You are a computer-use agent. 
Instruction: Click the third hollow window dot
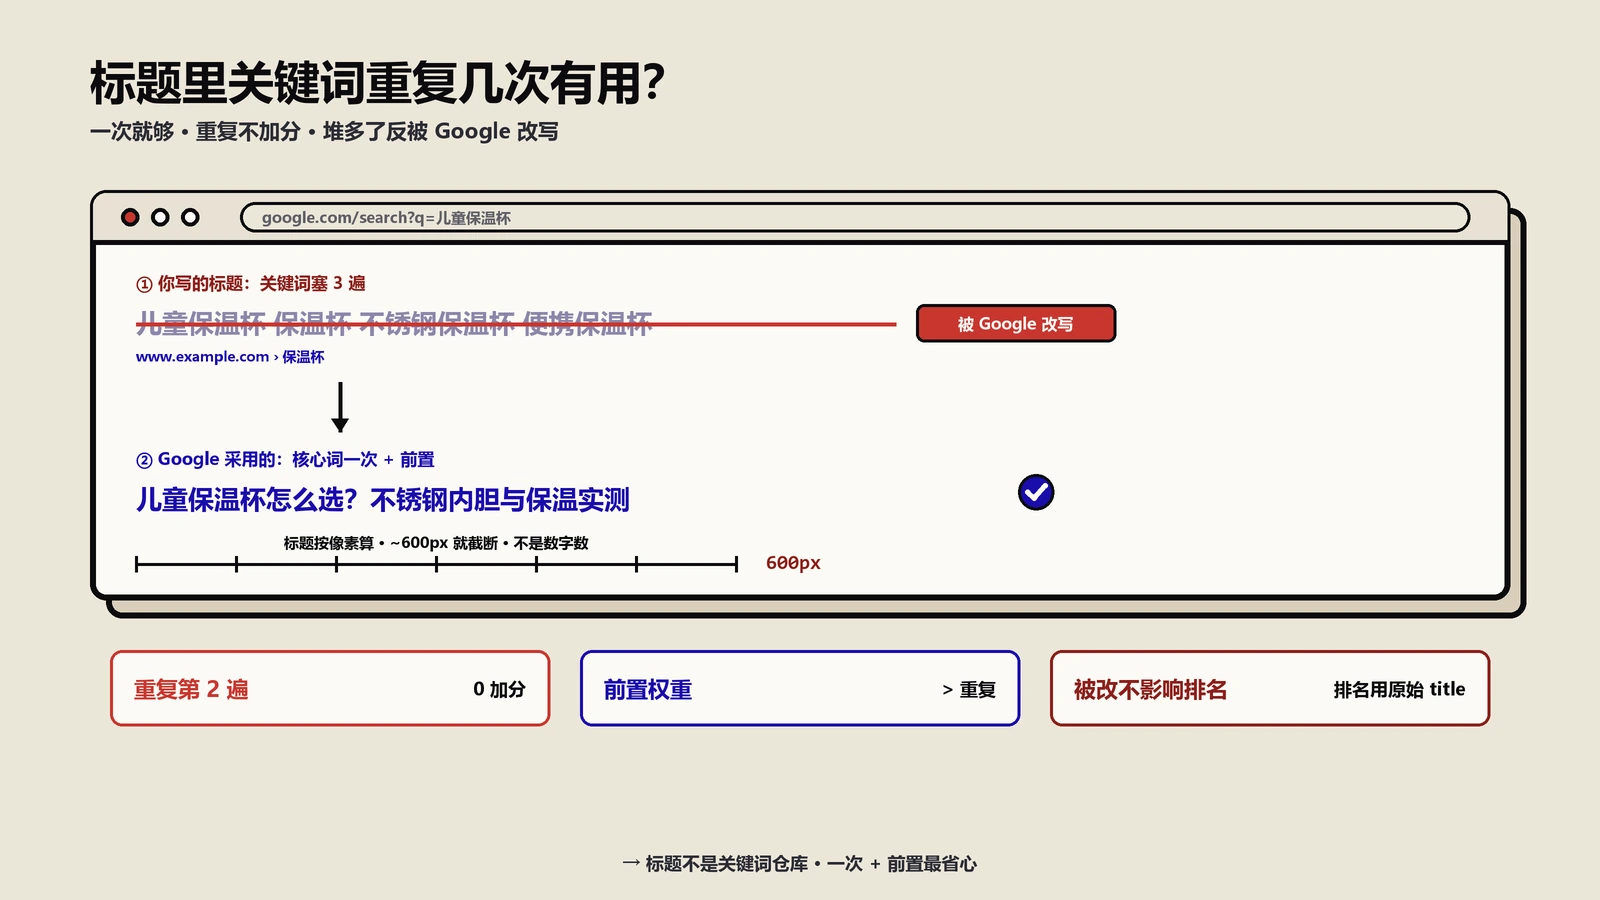(190, 217)
